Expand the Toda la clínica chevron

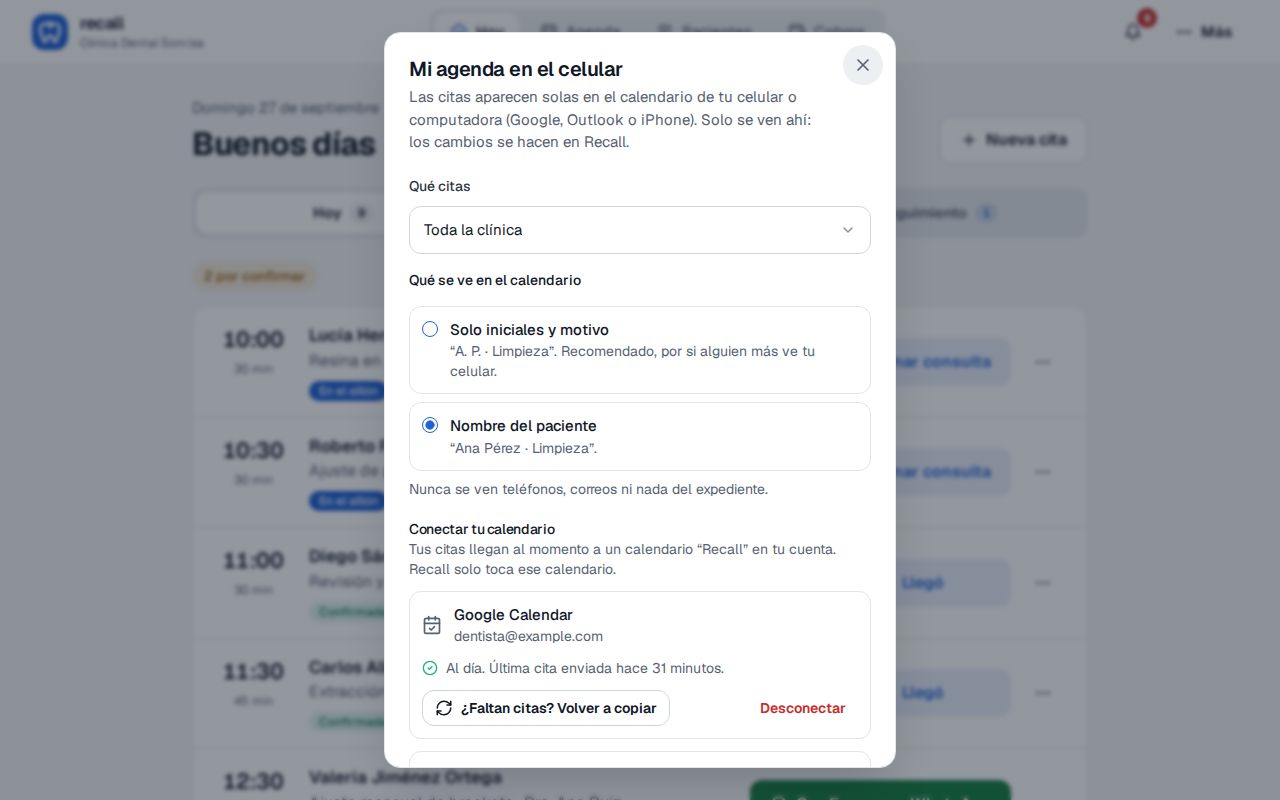pyautogui.click(x=847, y=230)
